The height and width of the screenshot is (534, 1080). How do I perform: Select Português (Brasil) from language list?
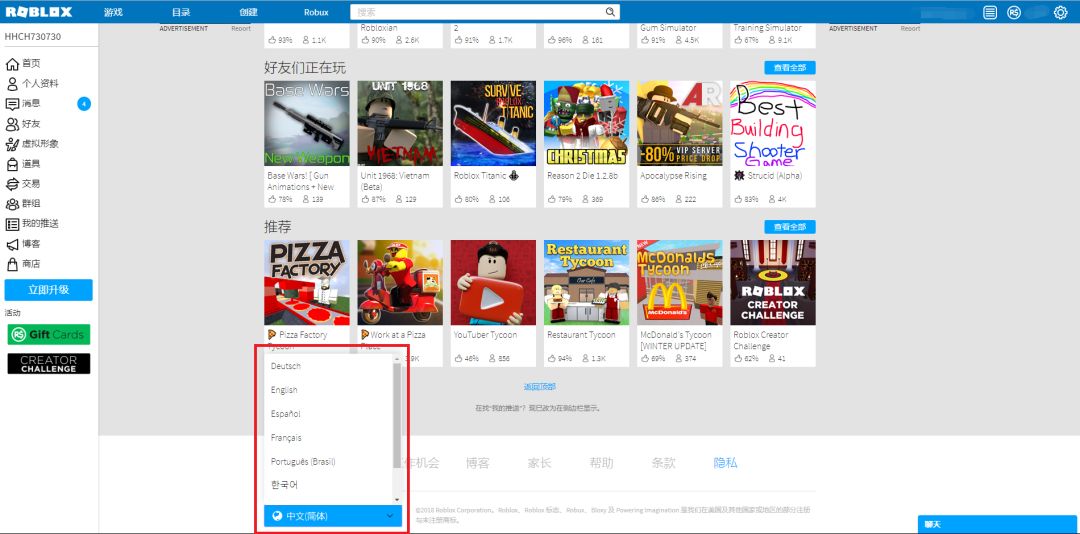coord(303,462)
